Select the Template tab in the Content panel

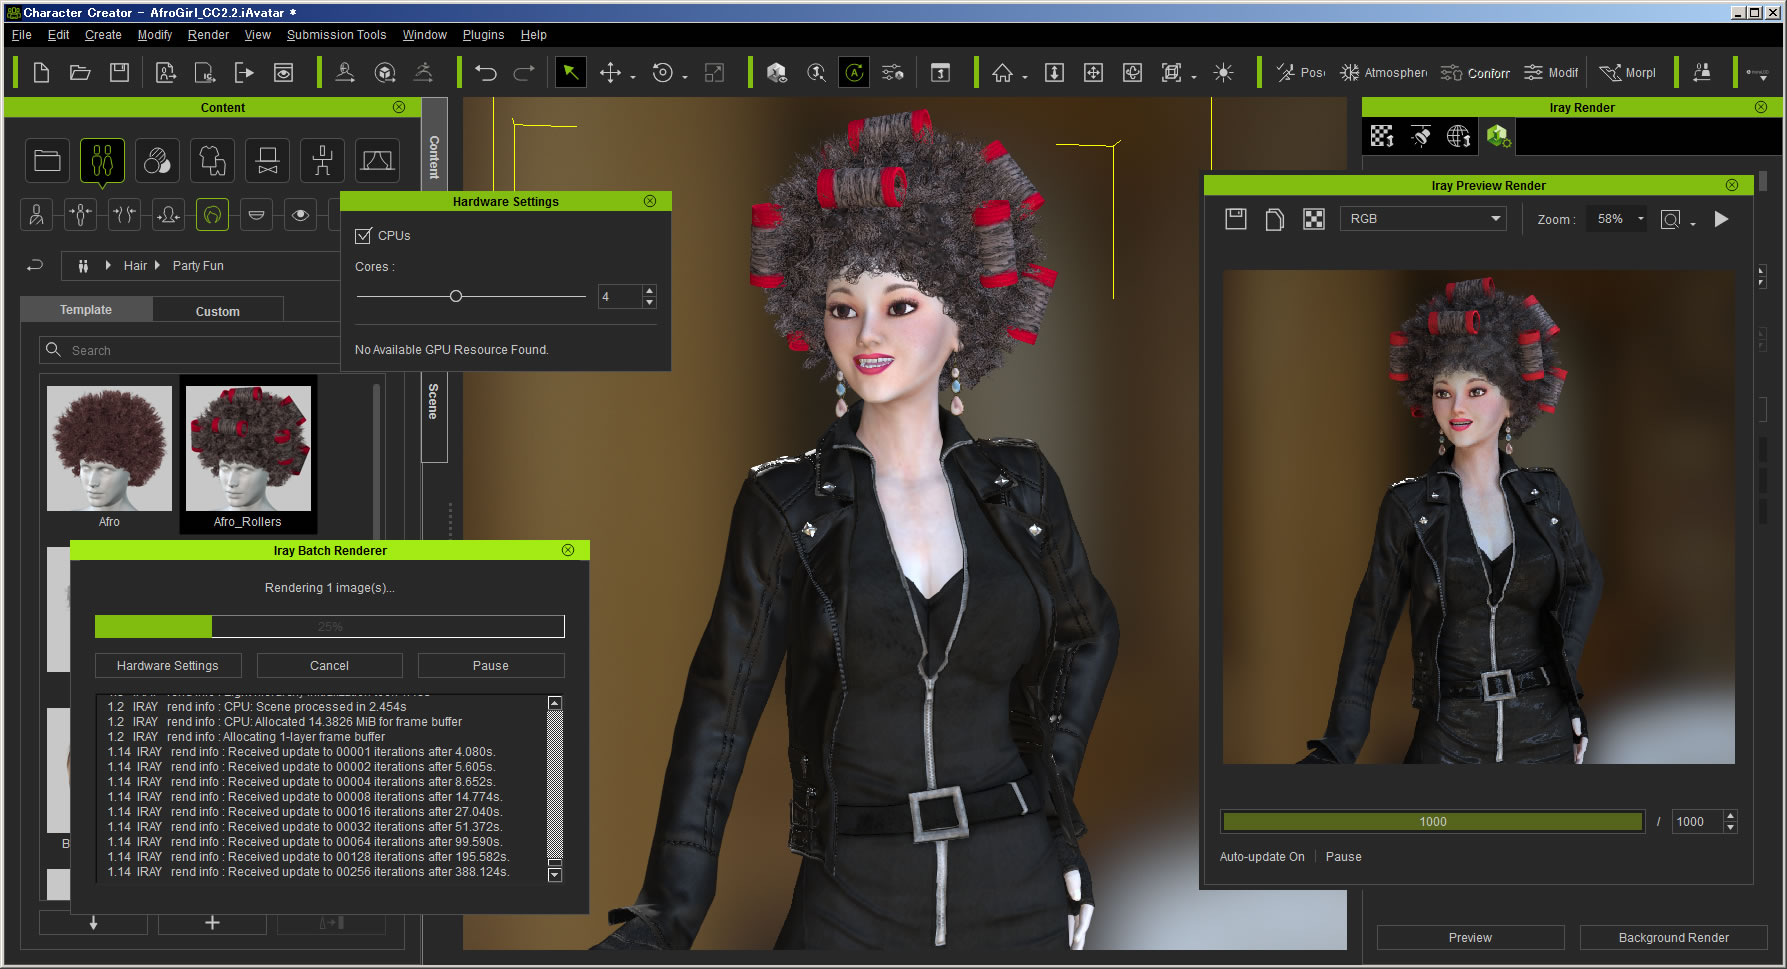86,310
